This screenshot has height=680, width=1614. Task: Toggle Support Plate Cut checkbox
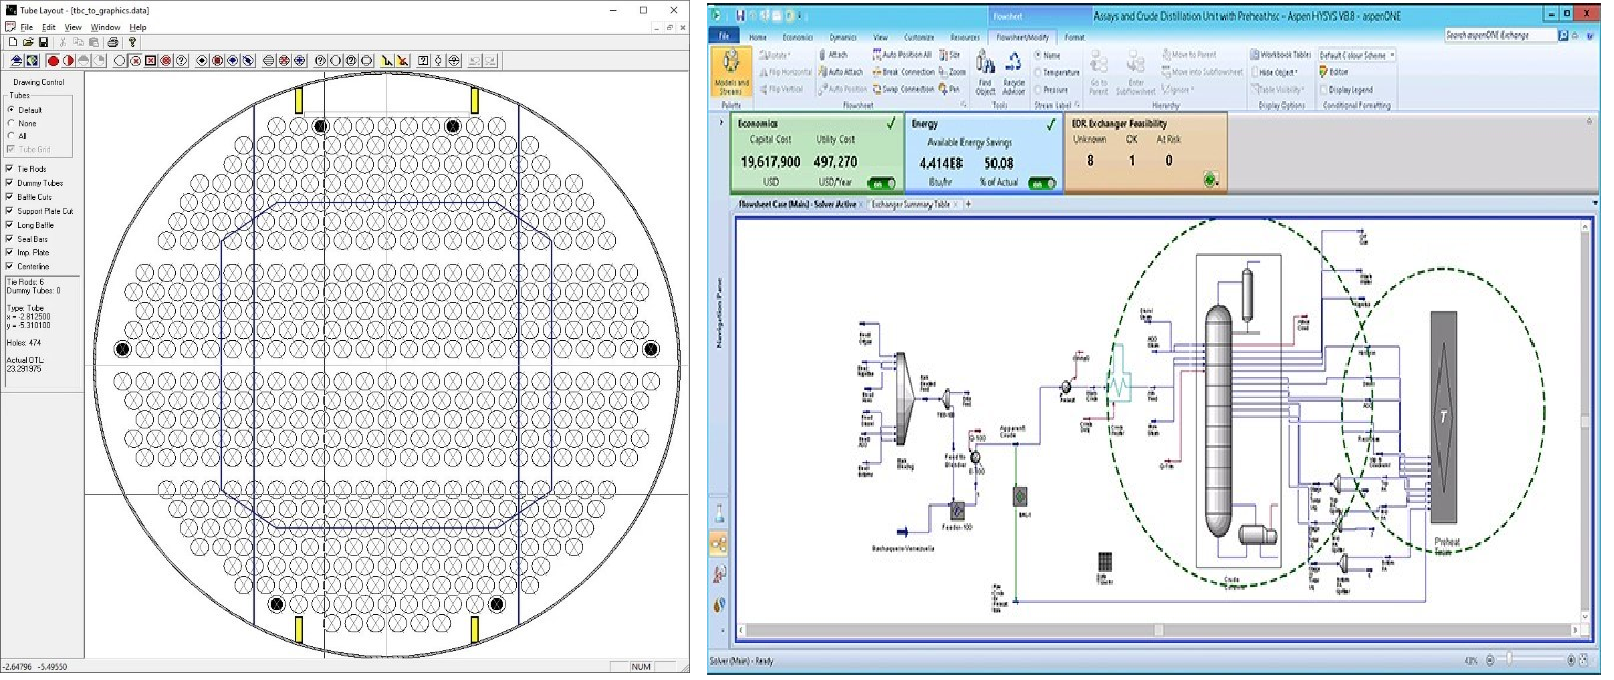coord(10,211)
